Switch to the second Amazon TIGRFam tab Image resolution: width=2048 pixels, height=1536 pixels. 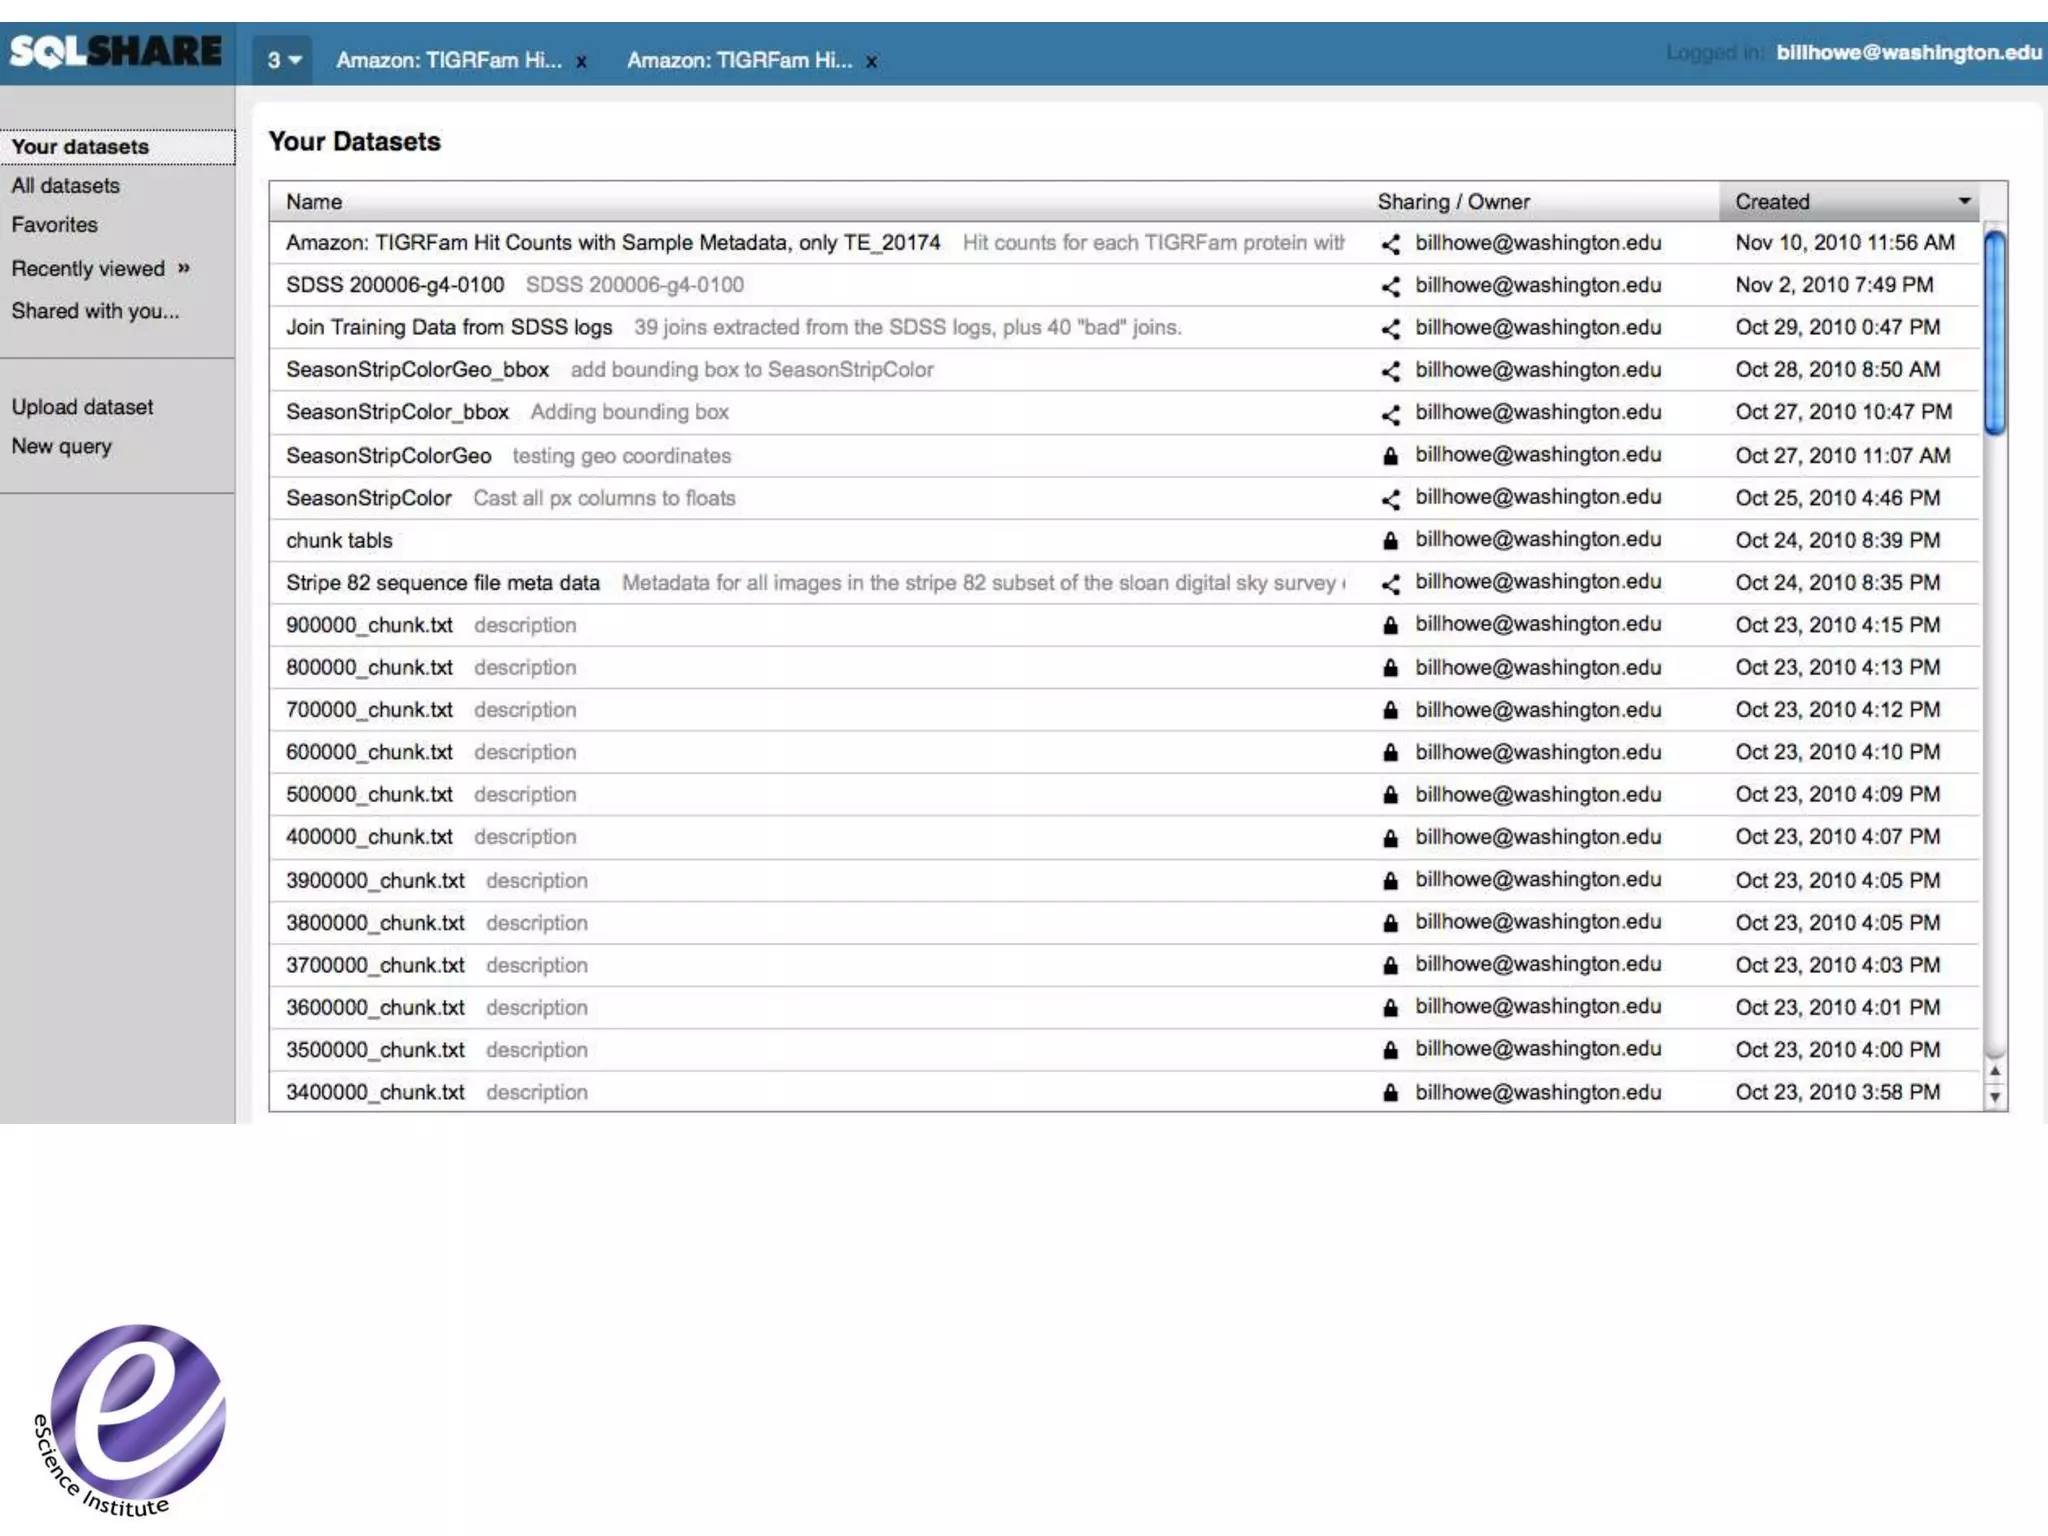tap(739, 60)
